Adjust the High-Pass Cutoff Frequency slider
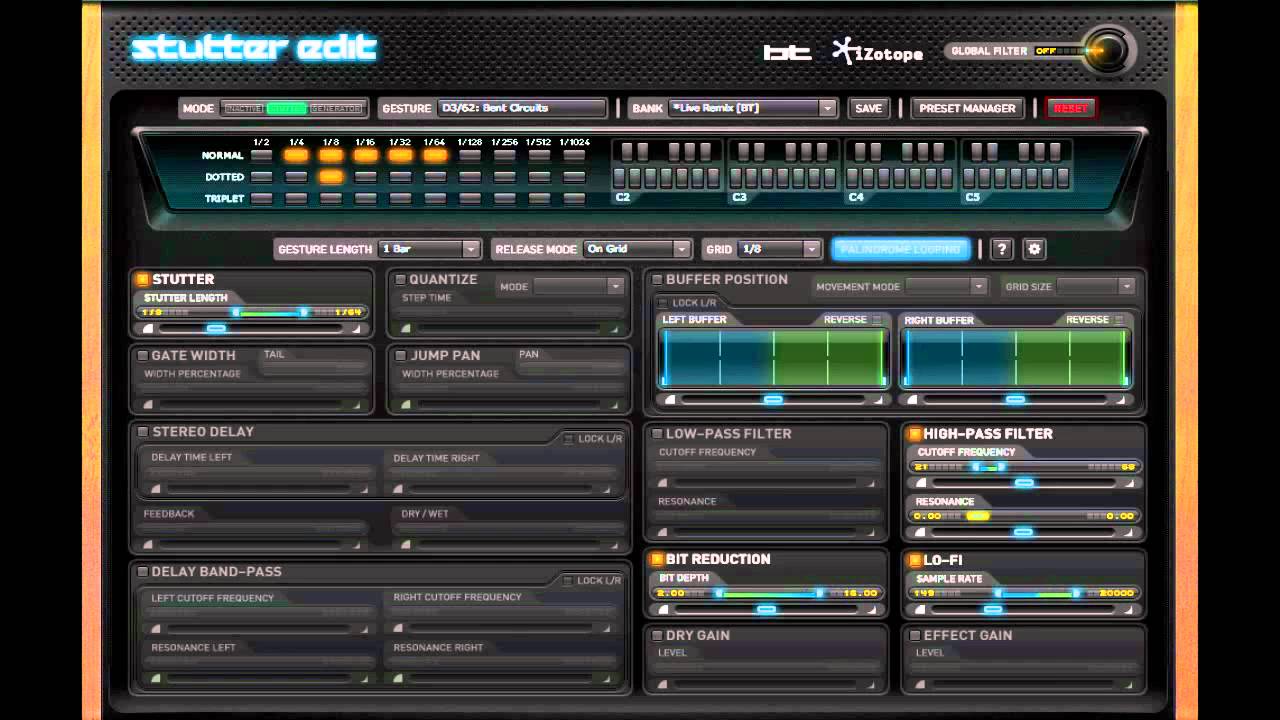The height and width of the screenshot is (720, 1280). pos(1025,467)
